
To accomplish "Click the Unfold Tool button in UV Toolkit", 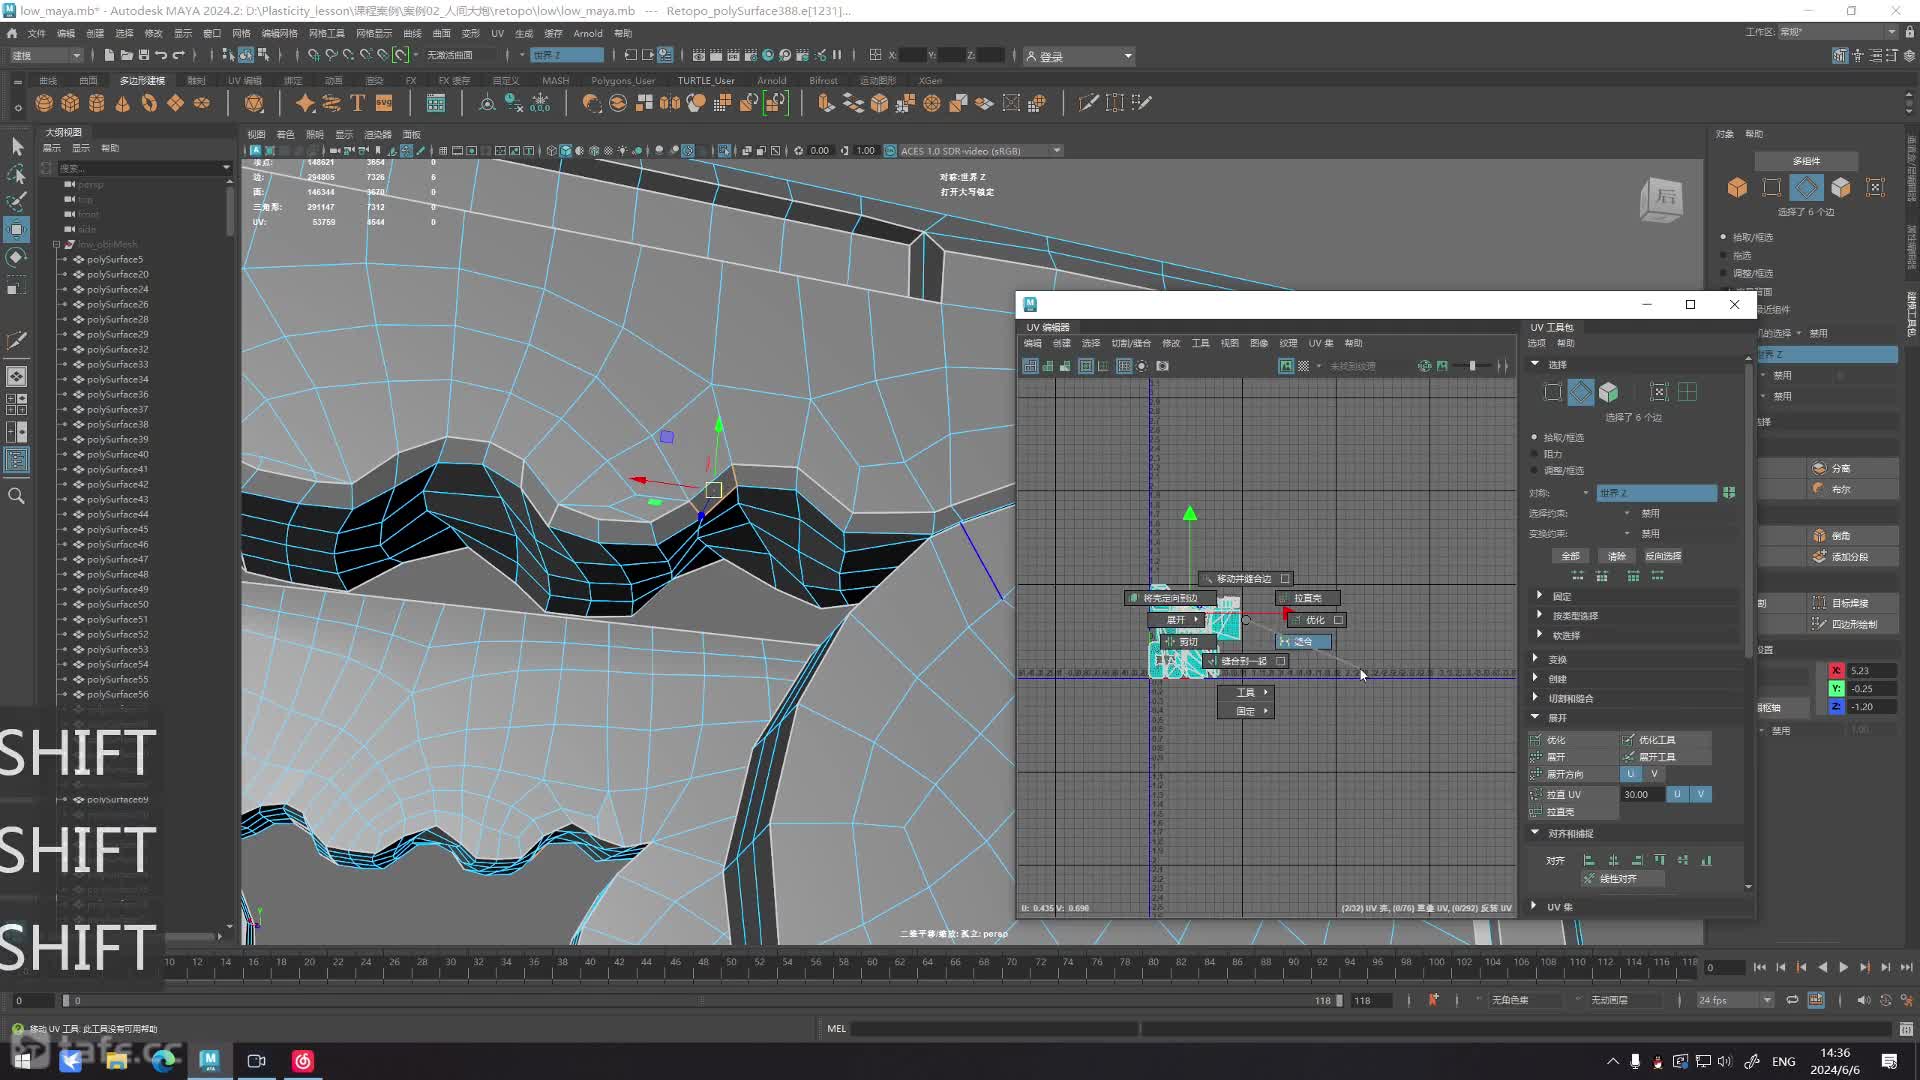I will tap(1666, 757).
